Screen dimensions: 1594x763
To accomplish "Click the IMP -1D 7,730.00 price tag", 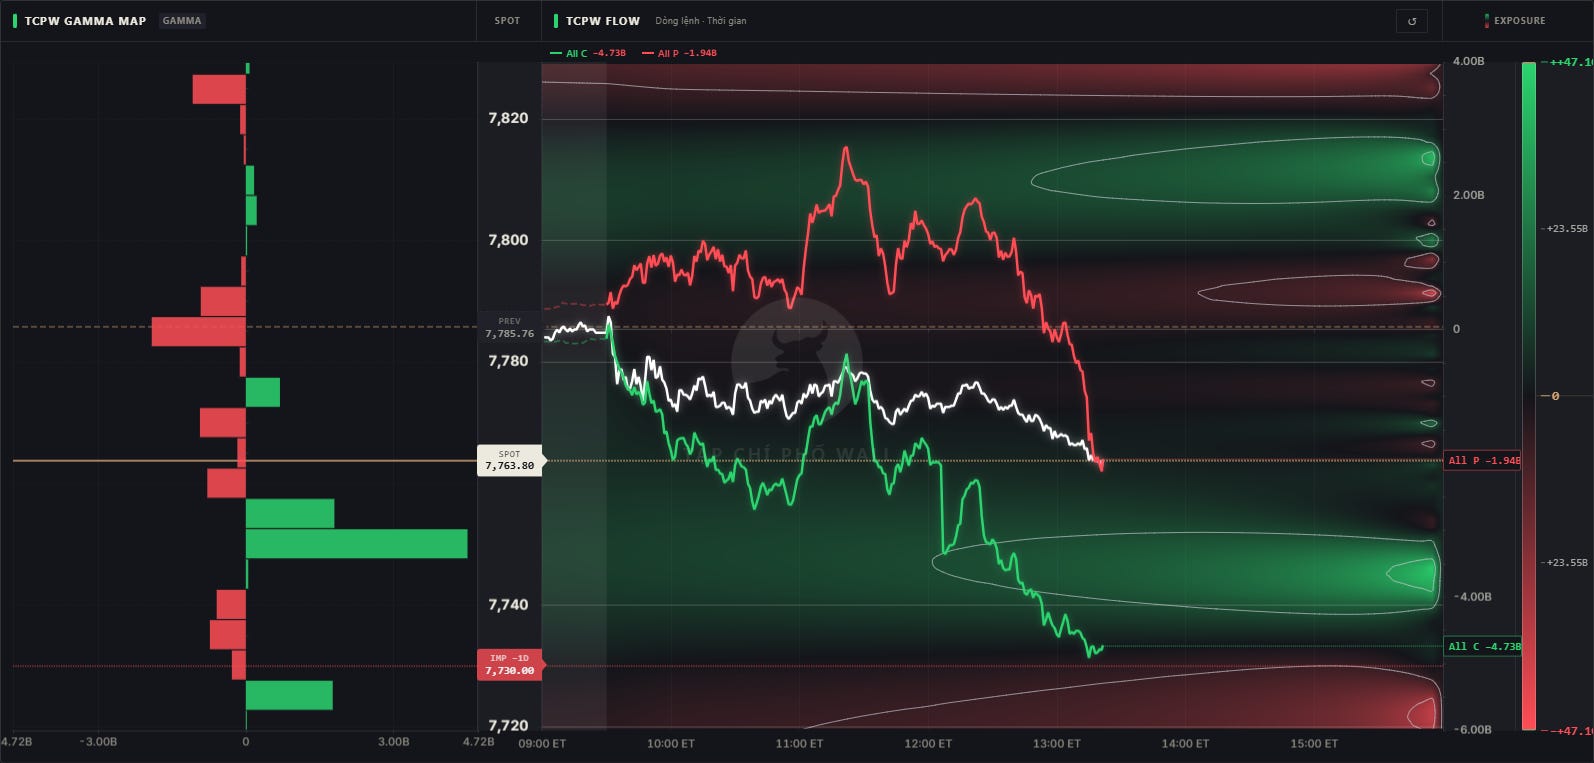I will [x=510, y=665].
